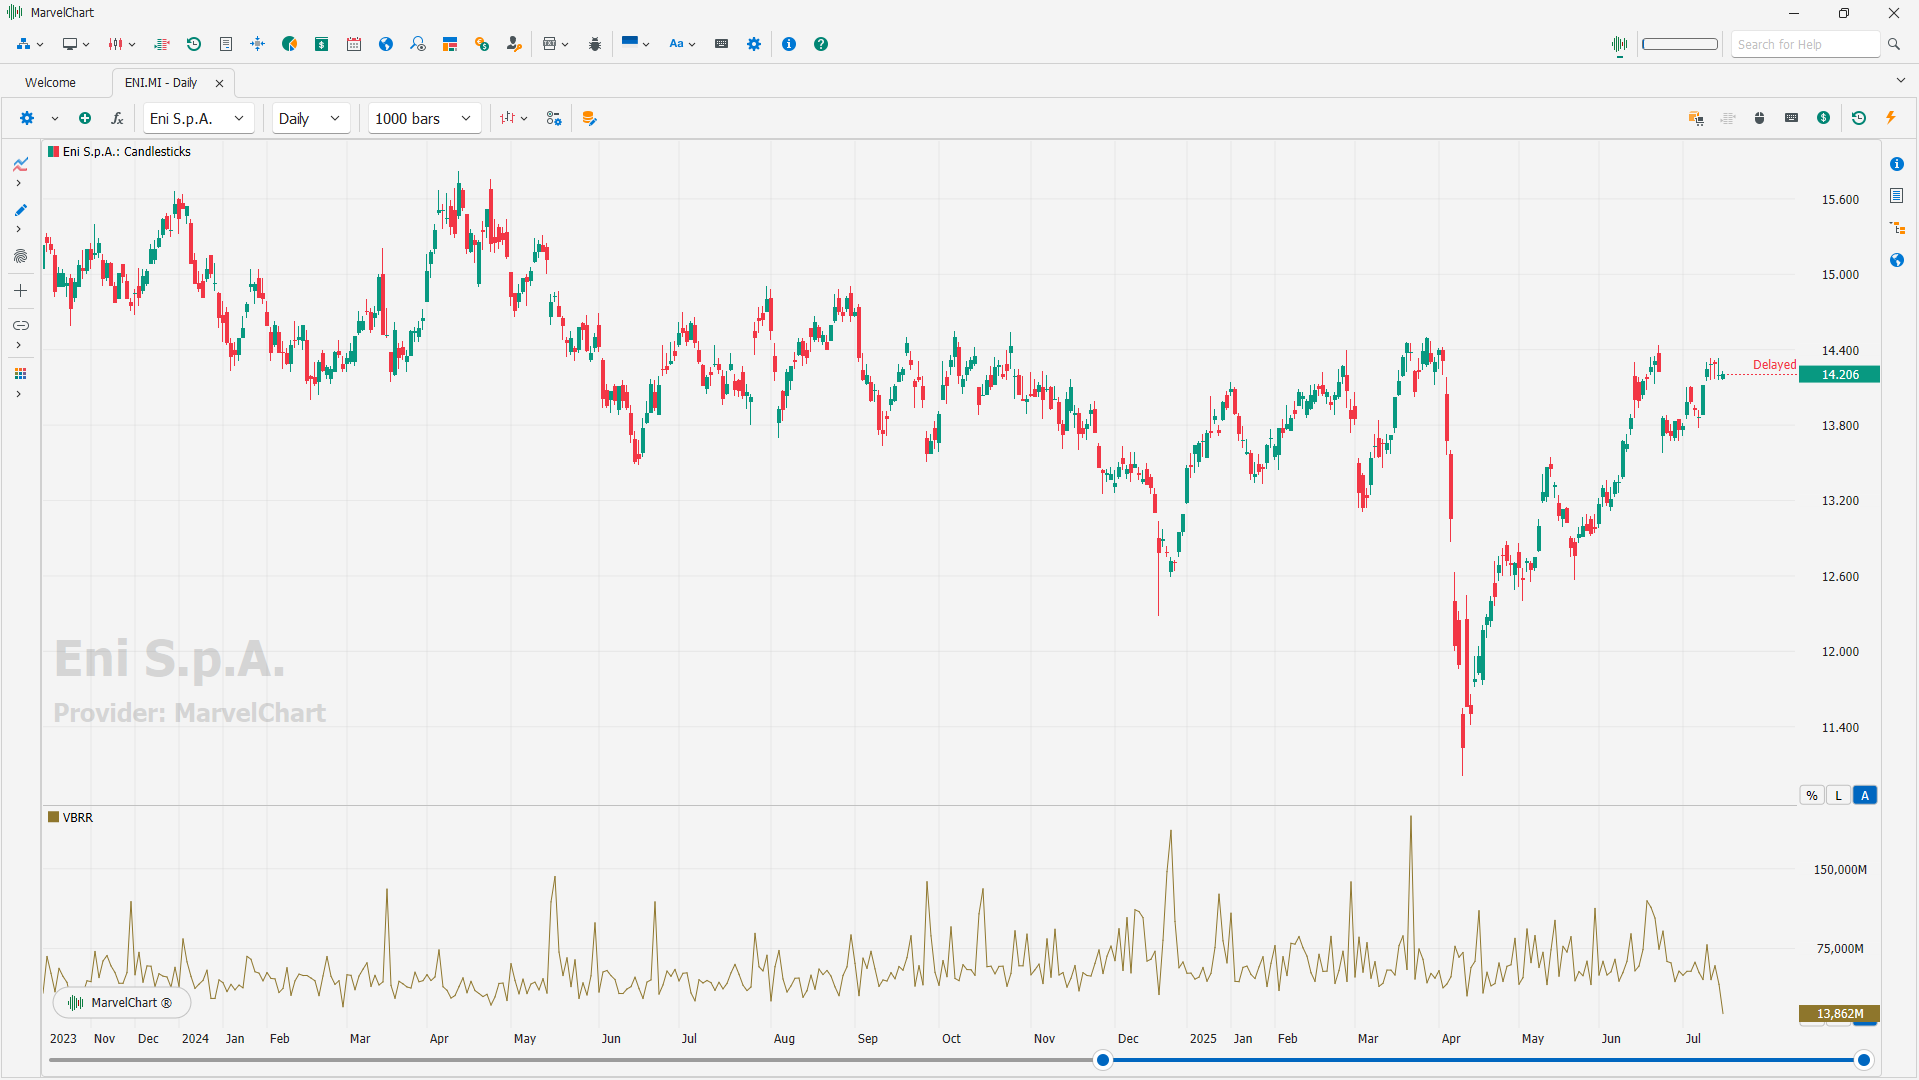Click the time and sales list icon
Image resolution: width=1919 pixels, height=1080 pixels.
[162, 44]
